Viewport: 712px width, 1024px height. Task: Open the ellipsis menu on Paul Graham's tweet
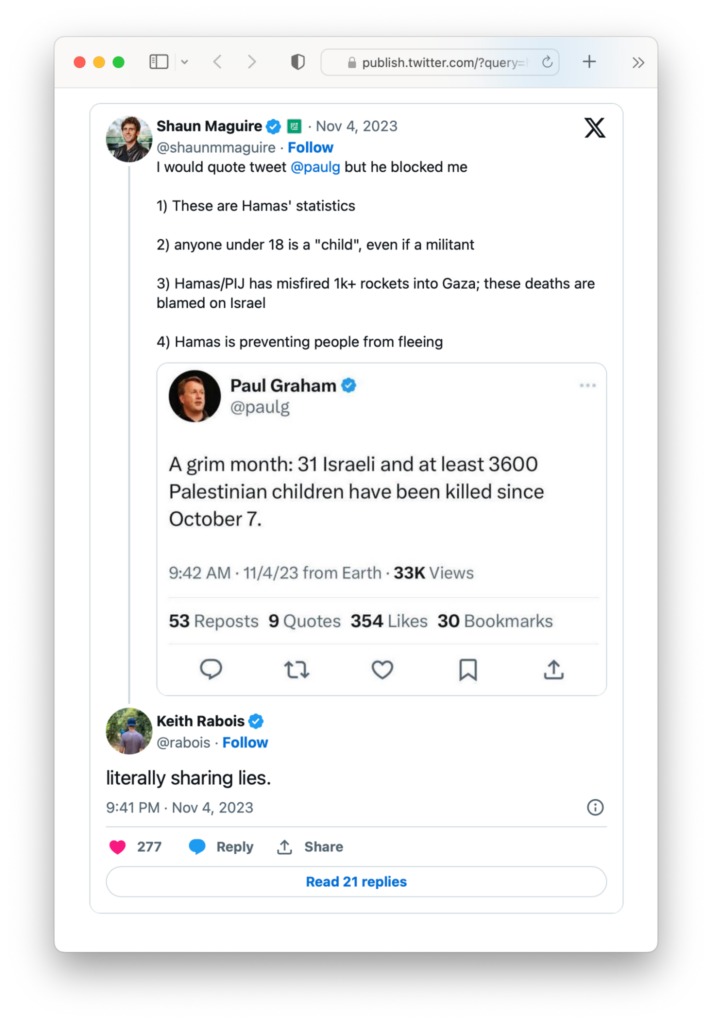[x=588, y=384]
